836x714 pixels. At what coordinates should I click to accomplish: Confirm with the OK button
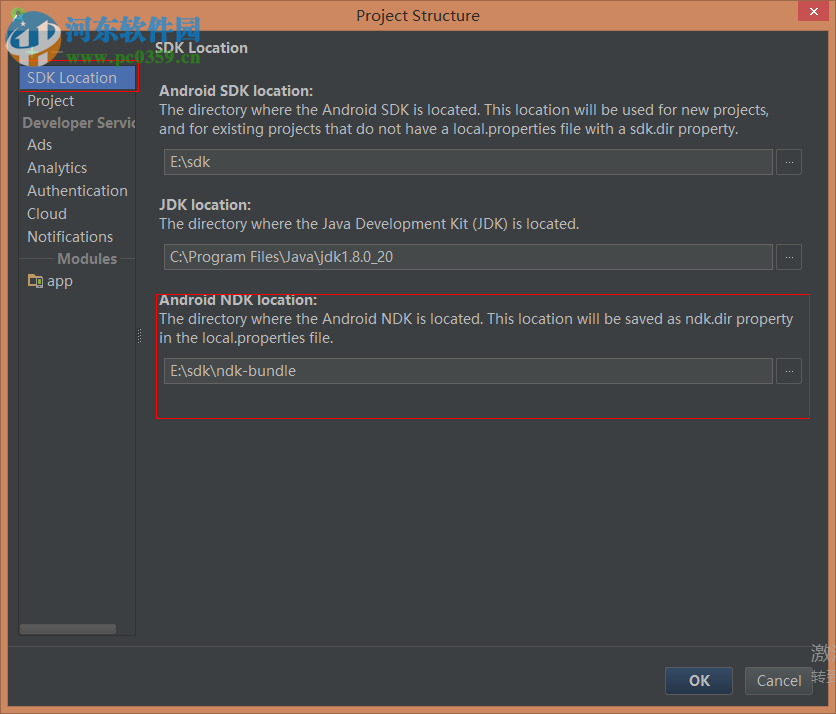coord(699,681)
